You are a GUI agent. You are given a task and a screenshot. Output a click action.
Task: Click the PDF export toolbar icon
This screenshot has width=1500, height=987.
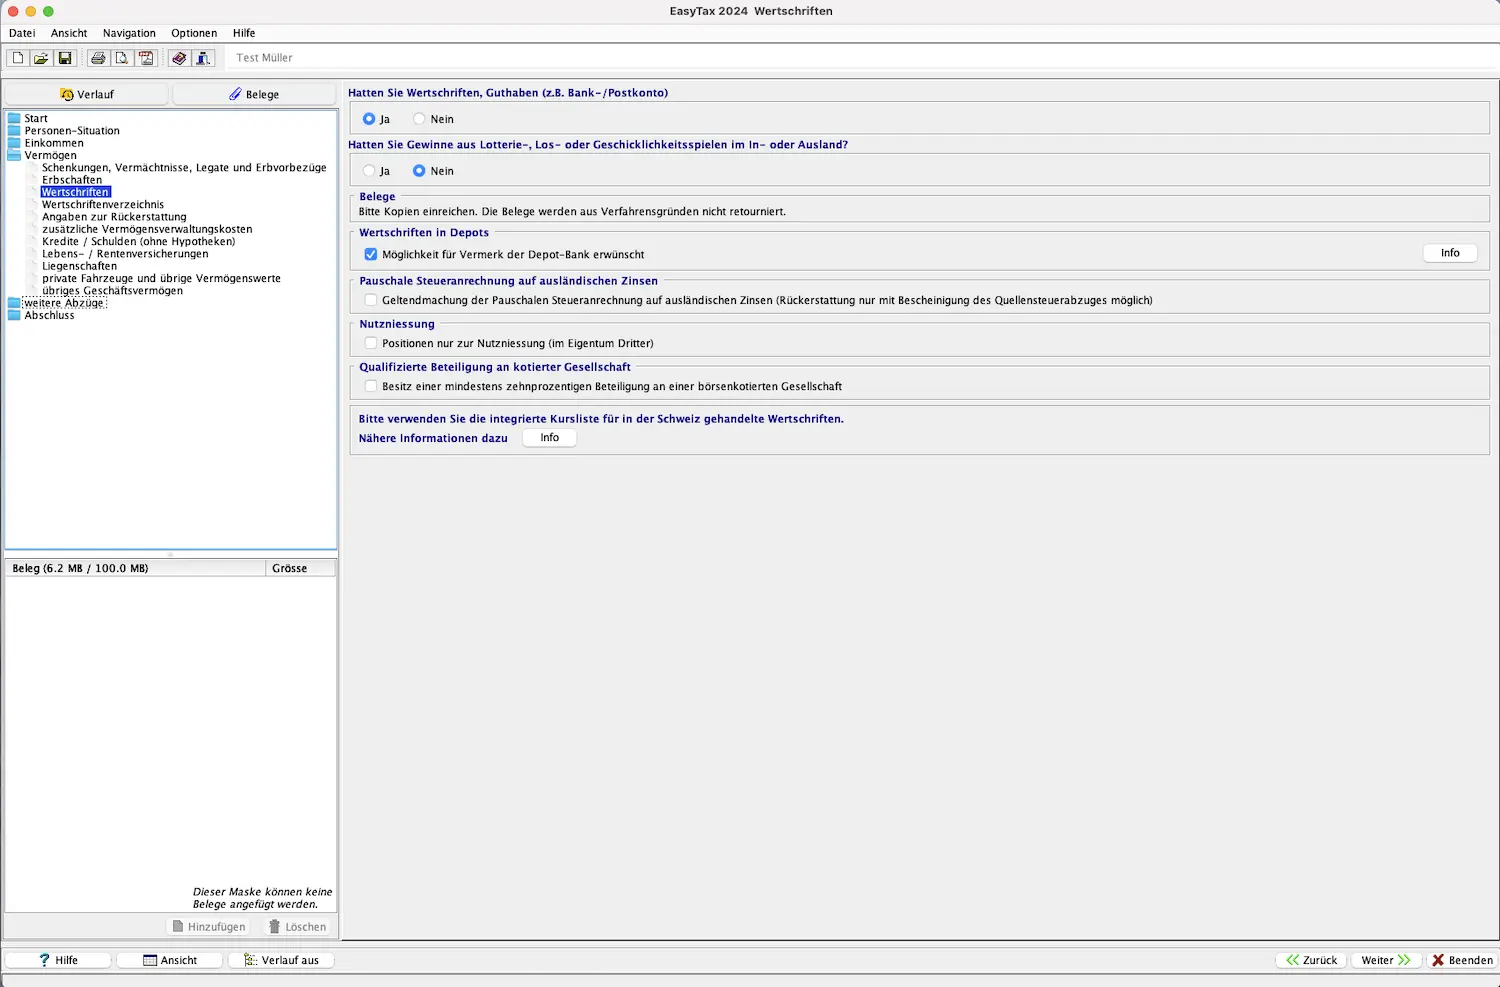(146, 58)
